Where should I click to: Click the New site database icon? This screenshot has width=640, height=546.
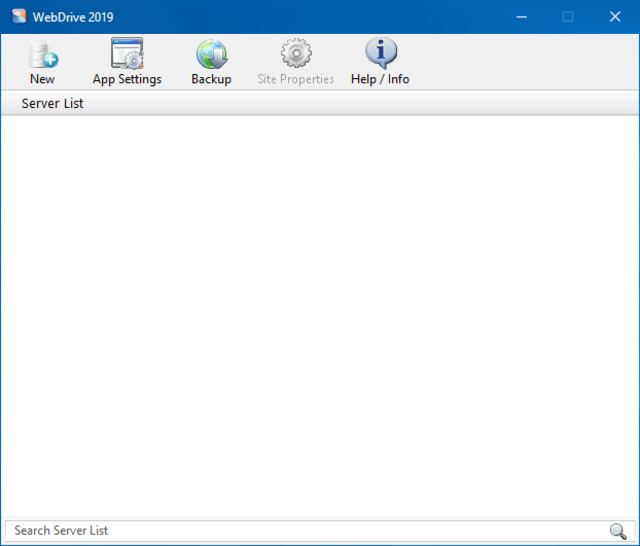pos(42,54)
